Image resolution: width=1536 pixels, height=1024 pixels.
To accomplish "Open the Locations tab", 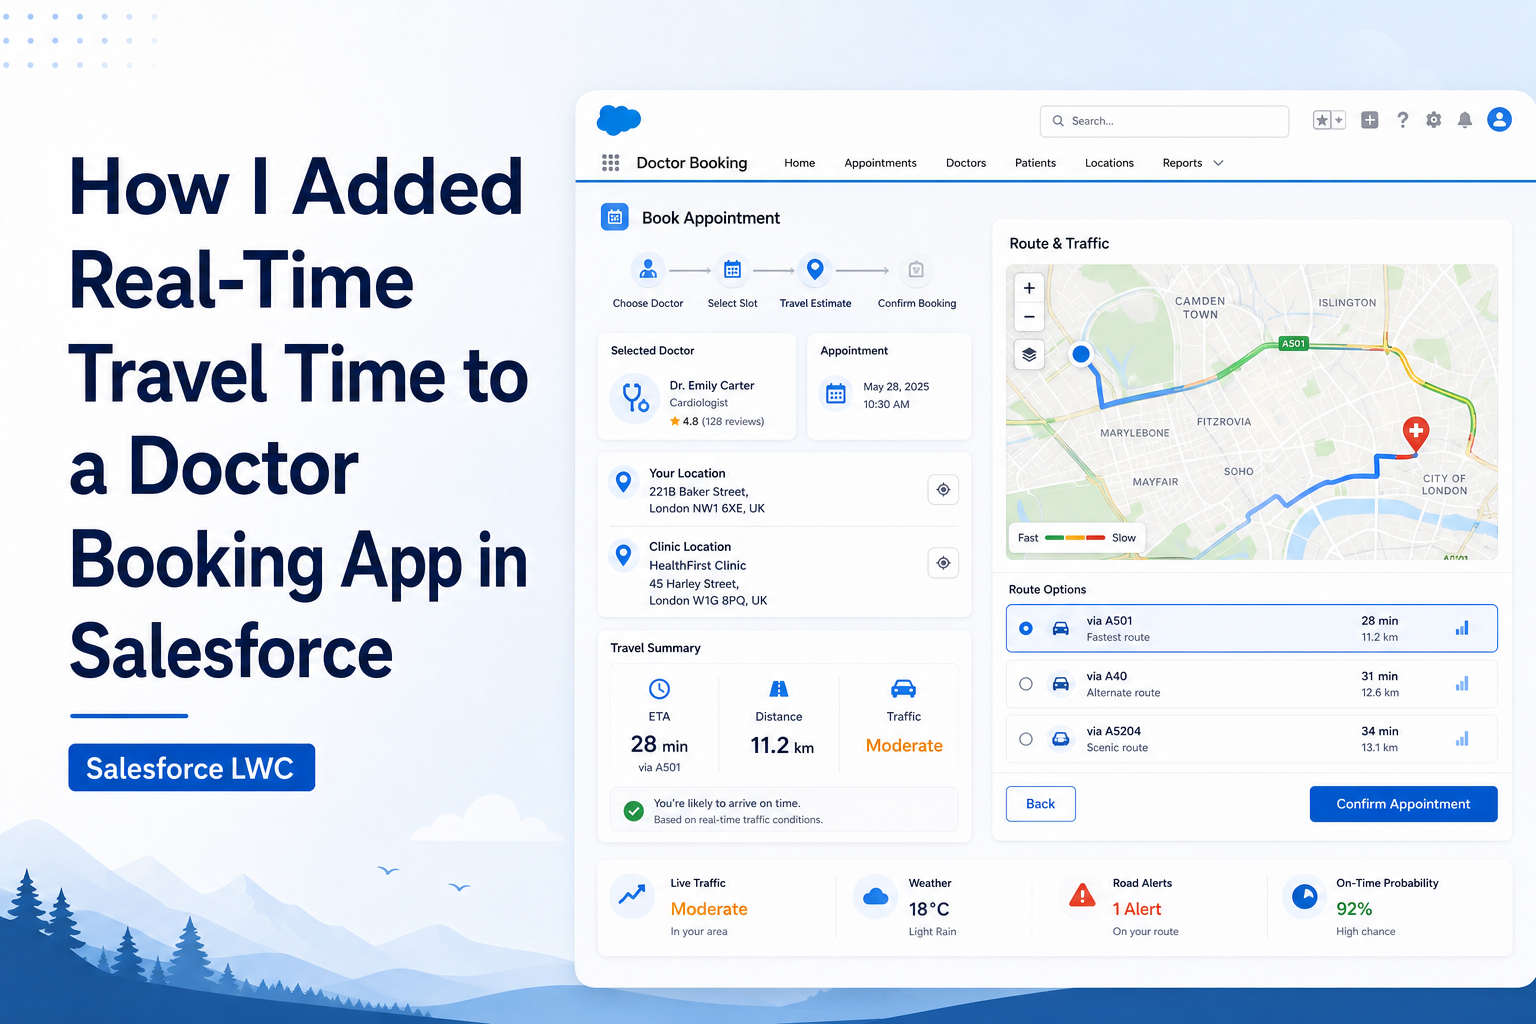I will coord(1109,163).
